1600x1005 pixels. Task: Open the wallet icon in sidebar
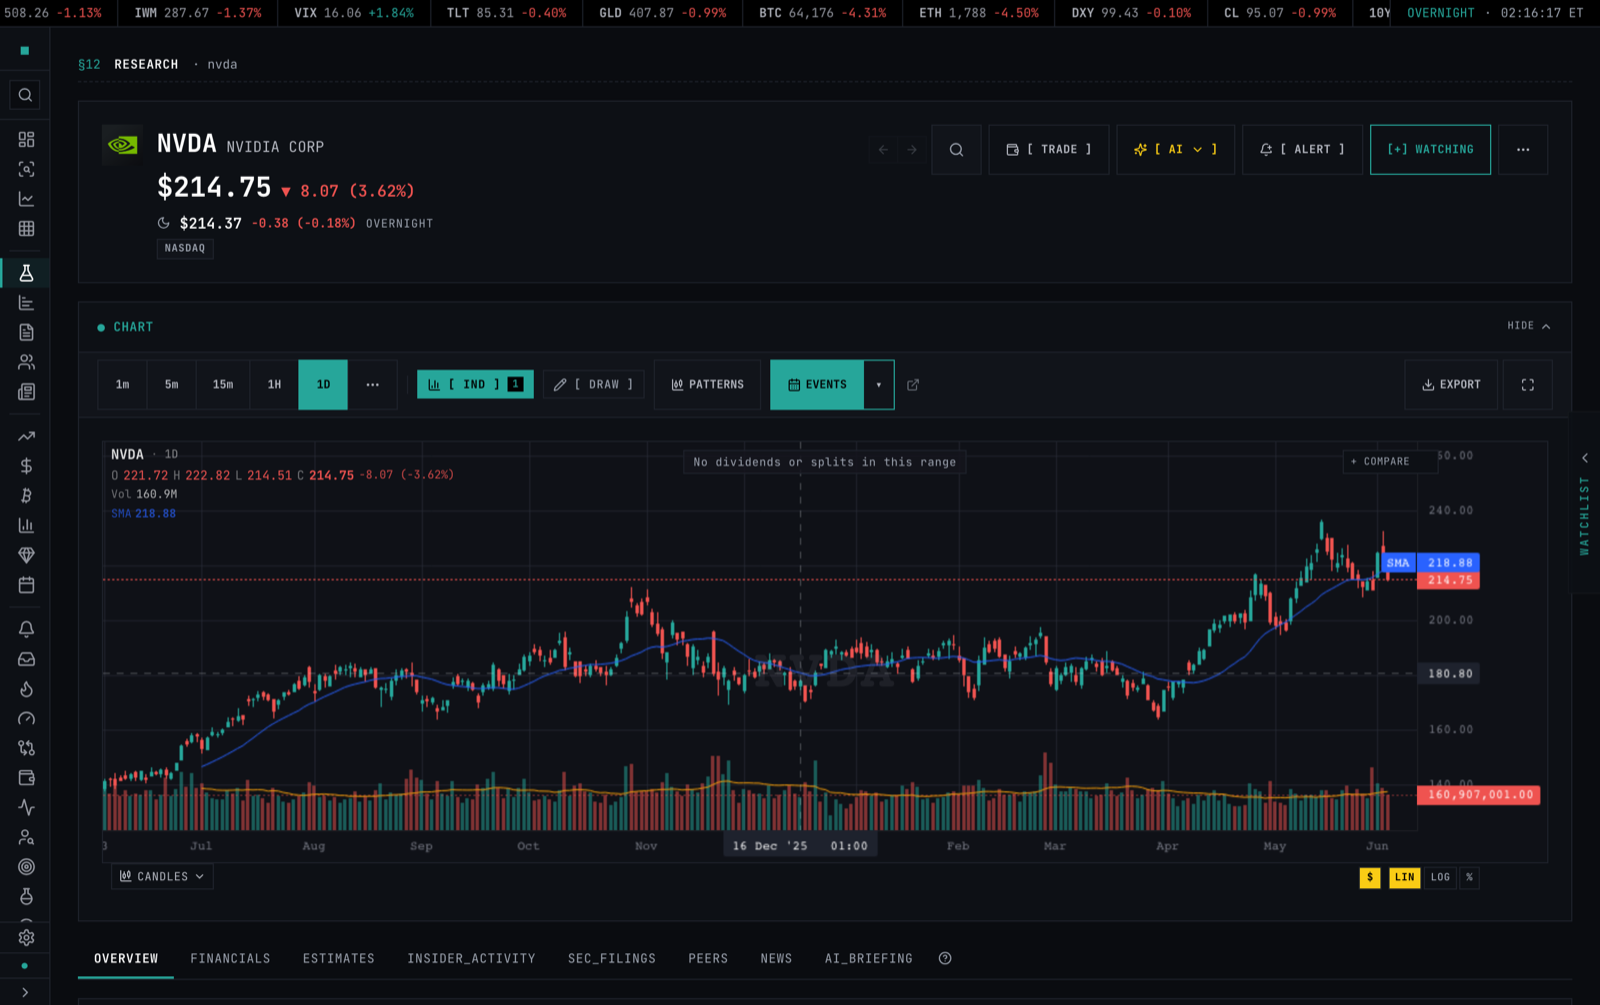[x=26, y=778]
